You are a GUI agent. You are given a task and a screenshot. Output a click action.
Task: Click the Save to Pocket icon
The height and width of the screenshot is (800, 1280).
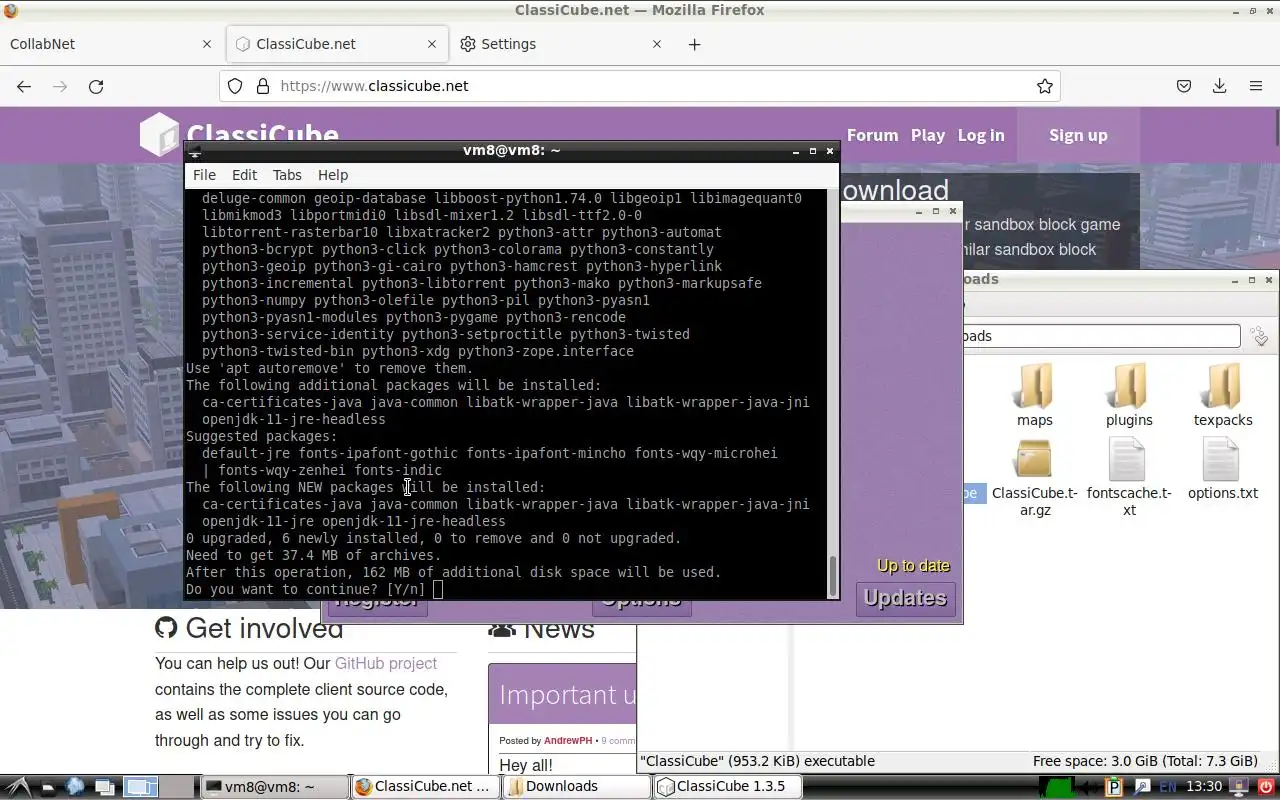click(x=1183, y=86)
